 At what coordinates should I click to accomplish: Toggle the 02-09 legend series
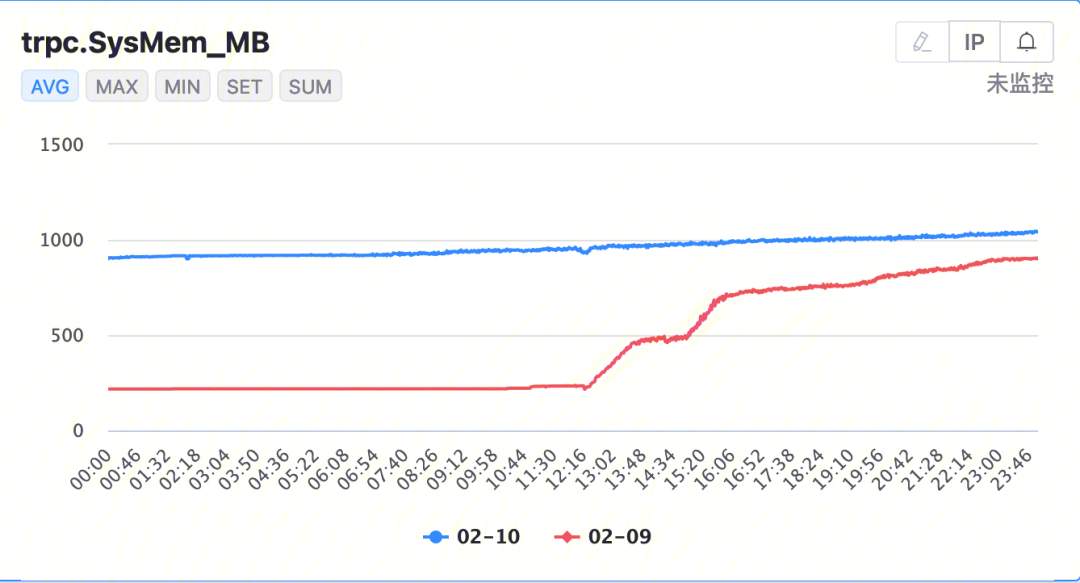603,537
